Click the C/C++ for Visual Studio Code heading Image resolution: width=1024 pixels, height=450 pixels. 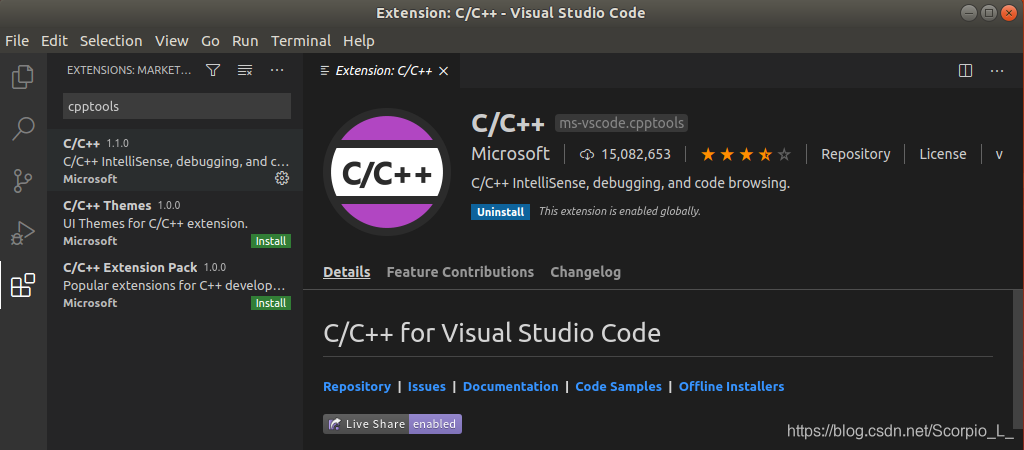click(492, 334)
